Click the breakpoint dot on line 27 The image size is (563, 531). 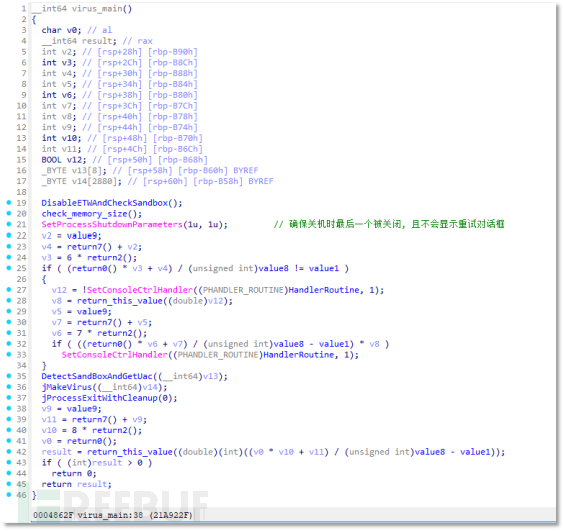tap(9, 289)
